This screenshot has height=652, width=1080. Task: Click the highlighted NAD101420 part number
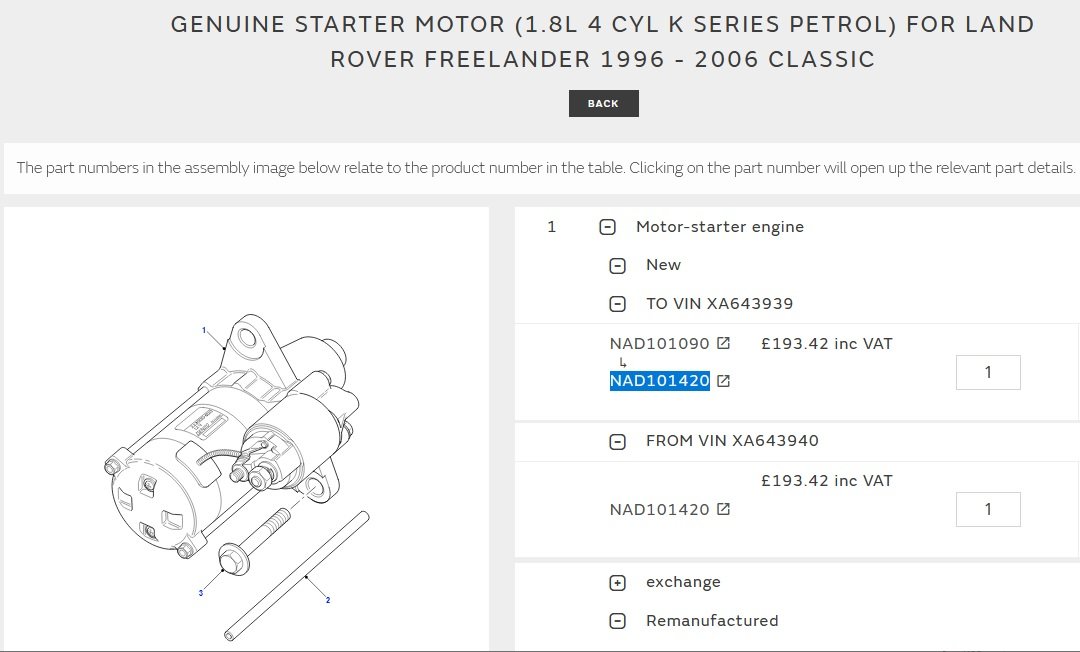pos(659,381)
